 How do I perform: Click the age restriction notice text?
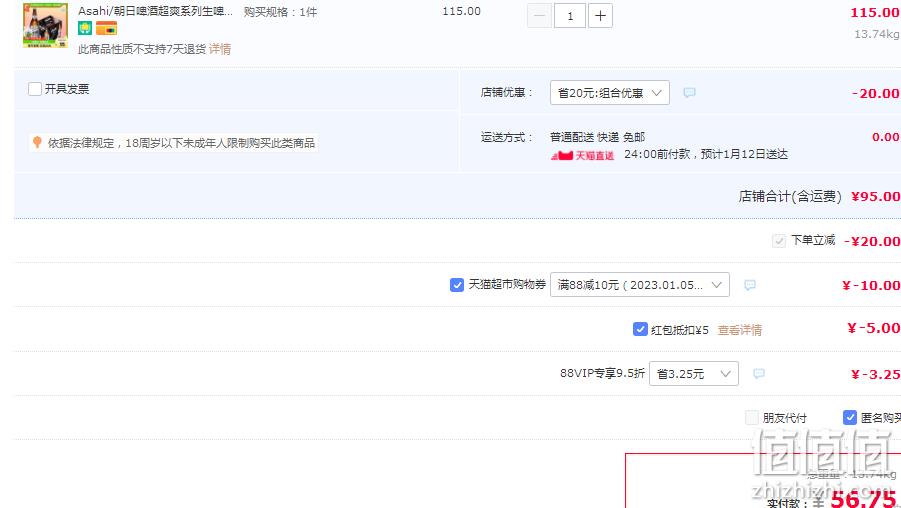coord(181,143)
